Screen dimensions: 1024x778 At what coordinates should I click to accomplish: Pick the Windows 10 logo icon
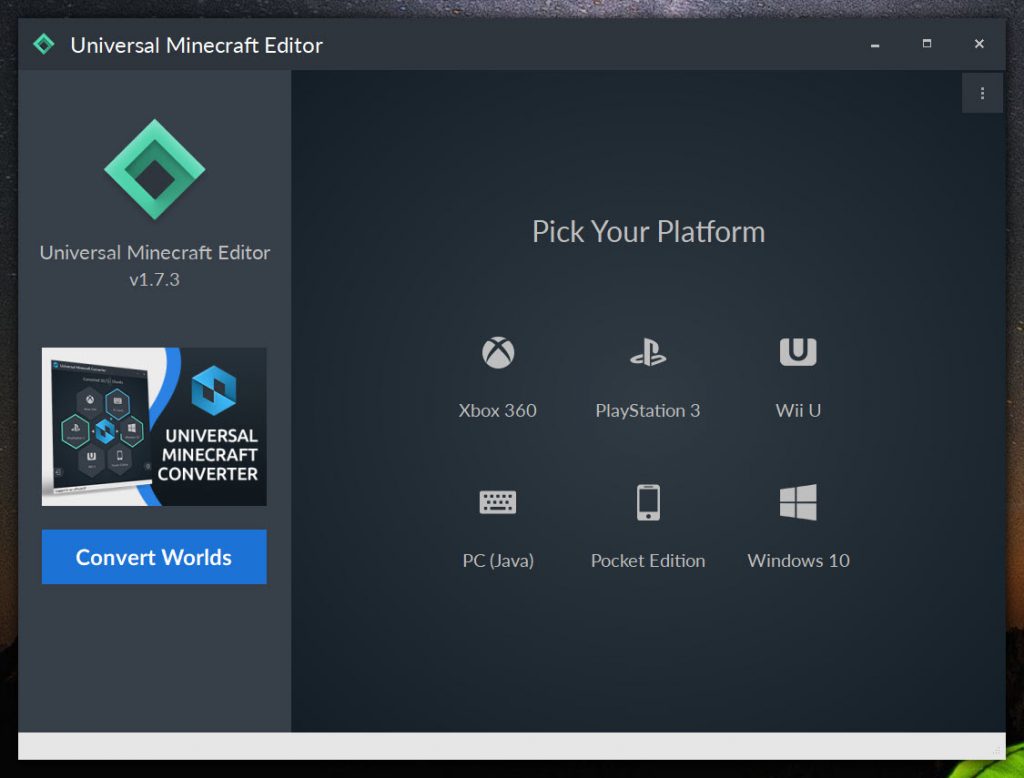798,502
